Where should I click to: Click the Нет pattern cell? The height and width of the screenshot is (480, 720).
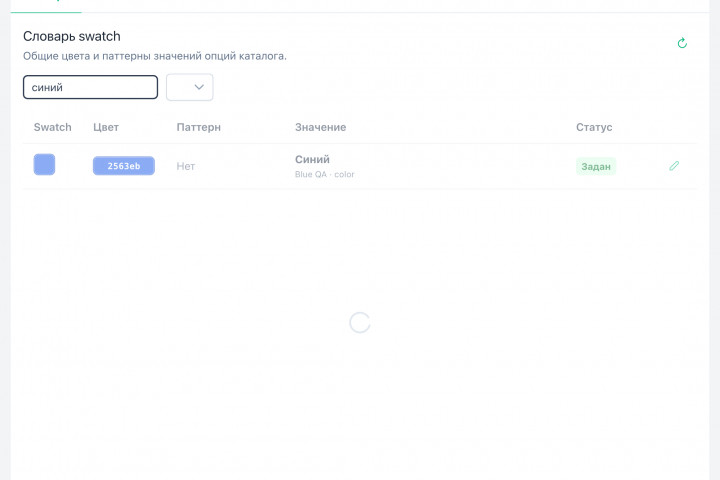coord(186,166)
